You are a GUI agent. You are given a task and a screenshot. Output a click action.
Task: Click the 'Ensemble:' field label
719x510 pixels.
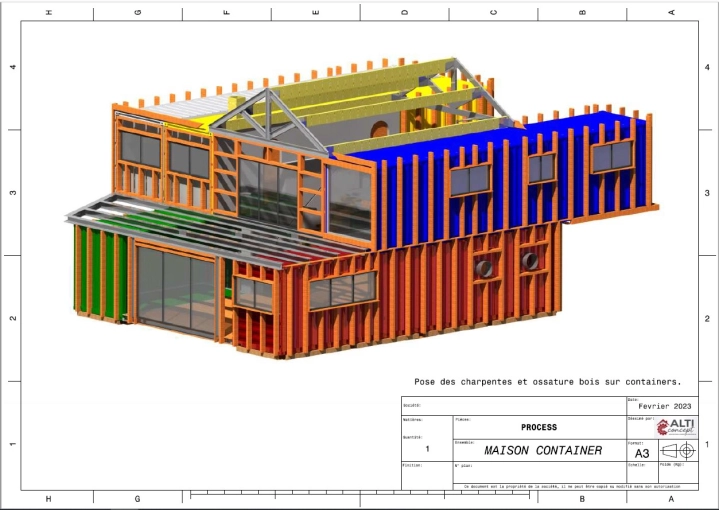(x=464, y=443)
